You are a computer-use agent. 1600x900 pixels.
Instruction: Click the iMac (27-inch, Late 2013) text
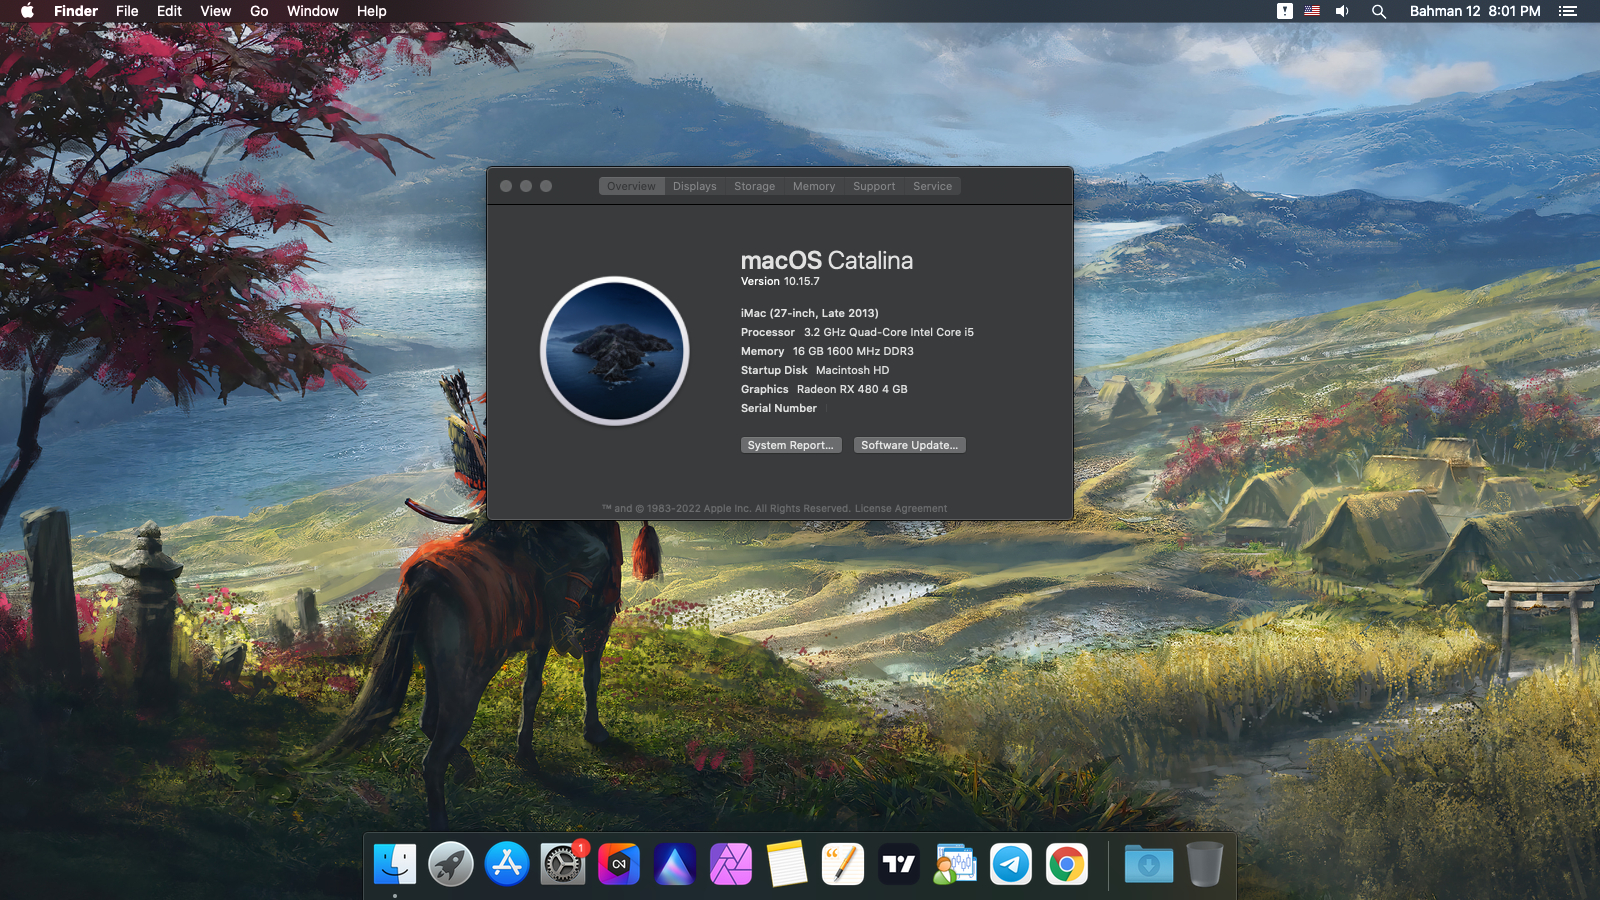pyautogui.click(x=810, y=313)
